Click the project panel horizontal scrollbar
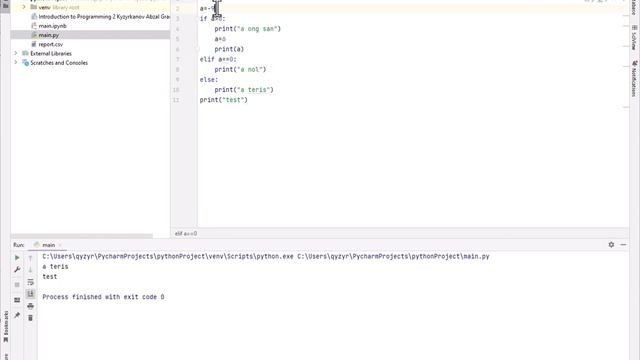The width and height of the screenshot is (640, 360). click(82, 236)
